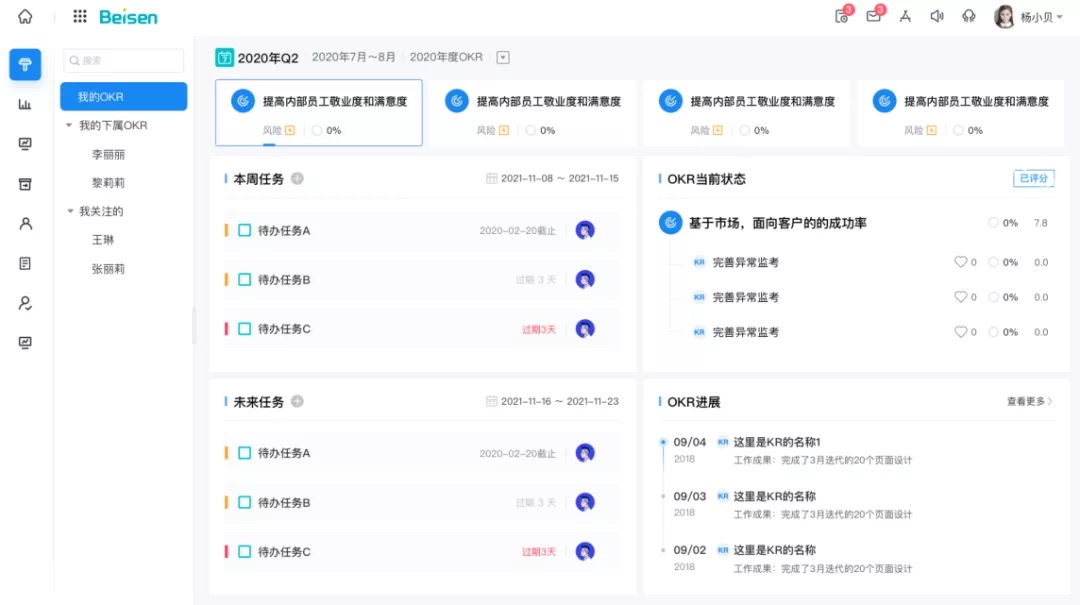
Task: Select 我的OKR in the left panel
Action: tap(123, 96)
